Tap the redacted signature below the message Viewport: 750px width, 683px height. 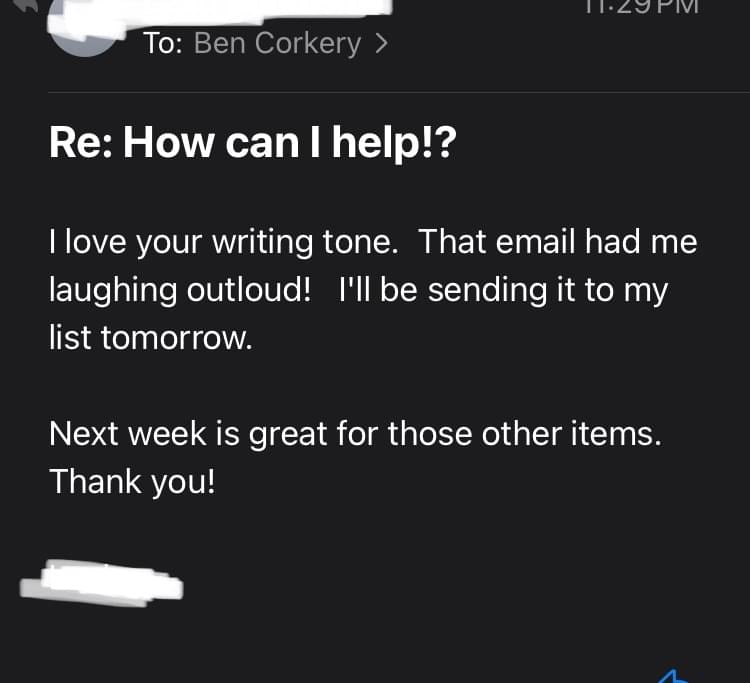tap(101, 583)
